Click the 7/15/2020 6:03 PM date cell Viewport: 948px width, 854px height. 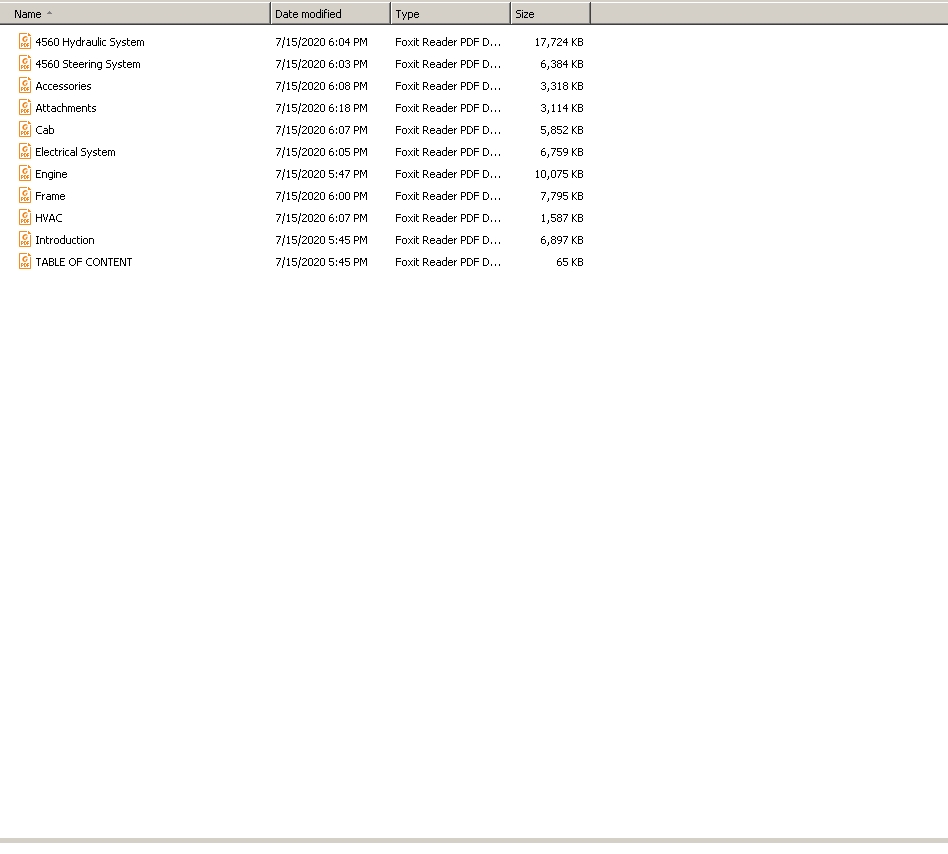[x=321, y=64]
